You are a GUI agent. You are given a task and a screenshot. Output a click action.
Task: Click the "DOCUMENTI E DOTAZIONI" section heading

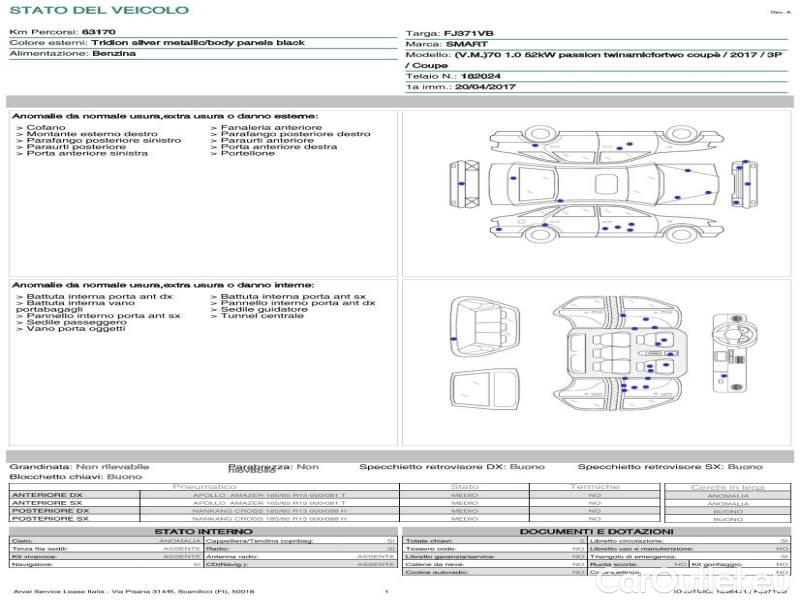click(x=596, y=531)
